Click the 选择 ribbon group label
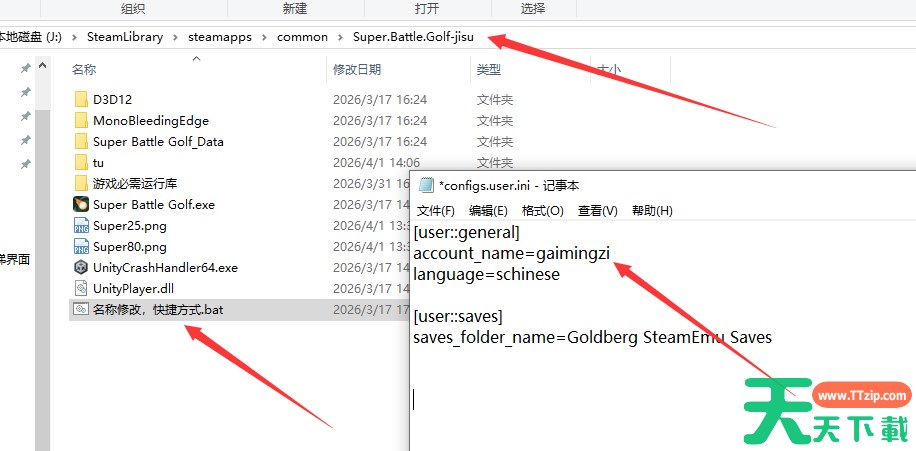The width and height of the screenshot is (916, 451). (533, 9)
